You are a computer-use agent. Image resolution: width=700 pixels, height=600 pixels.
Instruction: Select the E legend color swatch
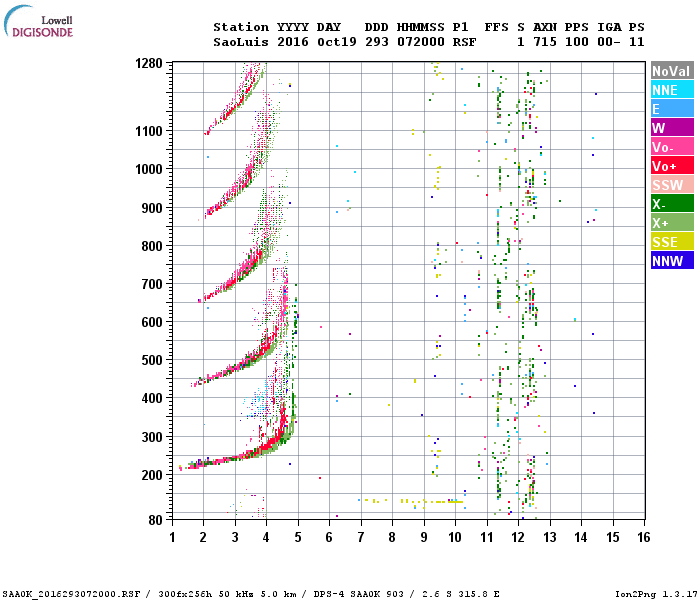[672, 108]
